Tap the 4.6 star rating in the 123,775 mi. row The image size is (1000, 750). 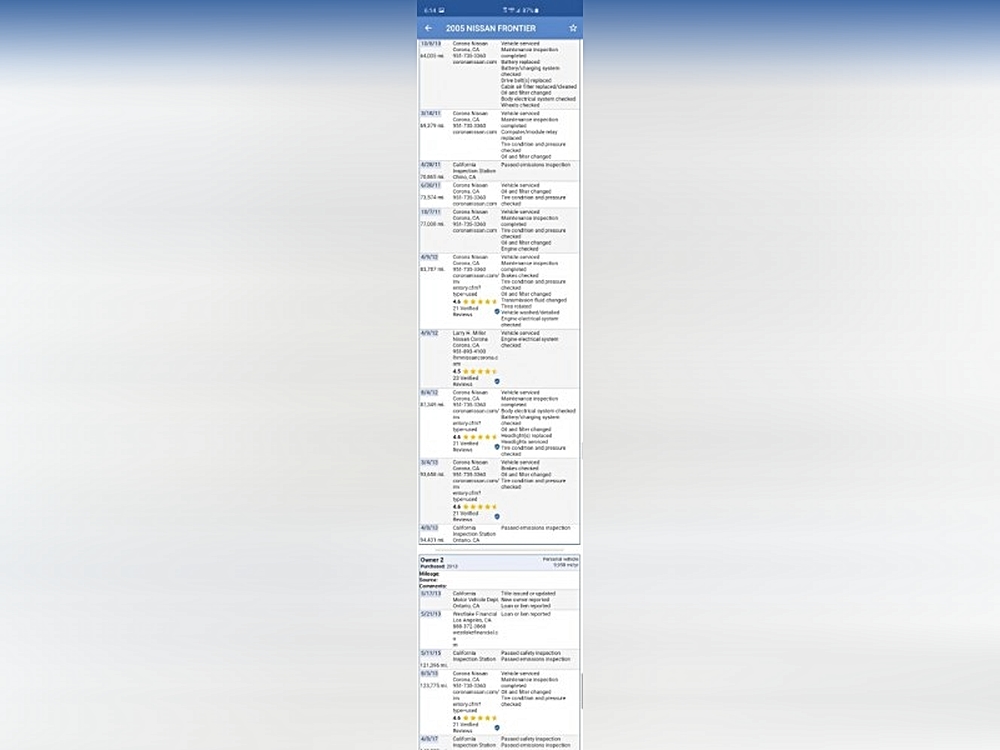(474, 718)
